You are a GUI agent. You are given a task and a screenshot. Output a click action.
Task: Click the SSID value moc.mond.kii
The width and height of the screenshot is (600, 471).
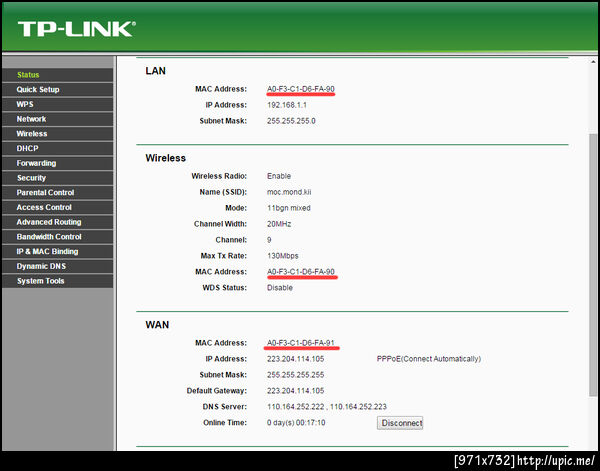289,192
